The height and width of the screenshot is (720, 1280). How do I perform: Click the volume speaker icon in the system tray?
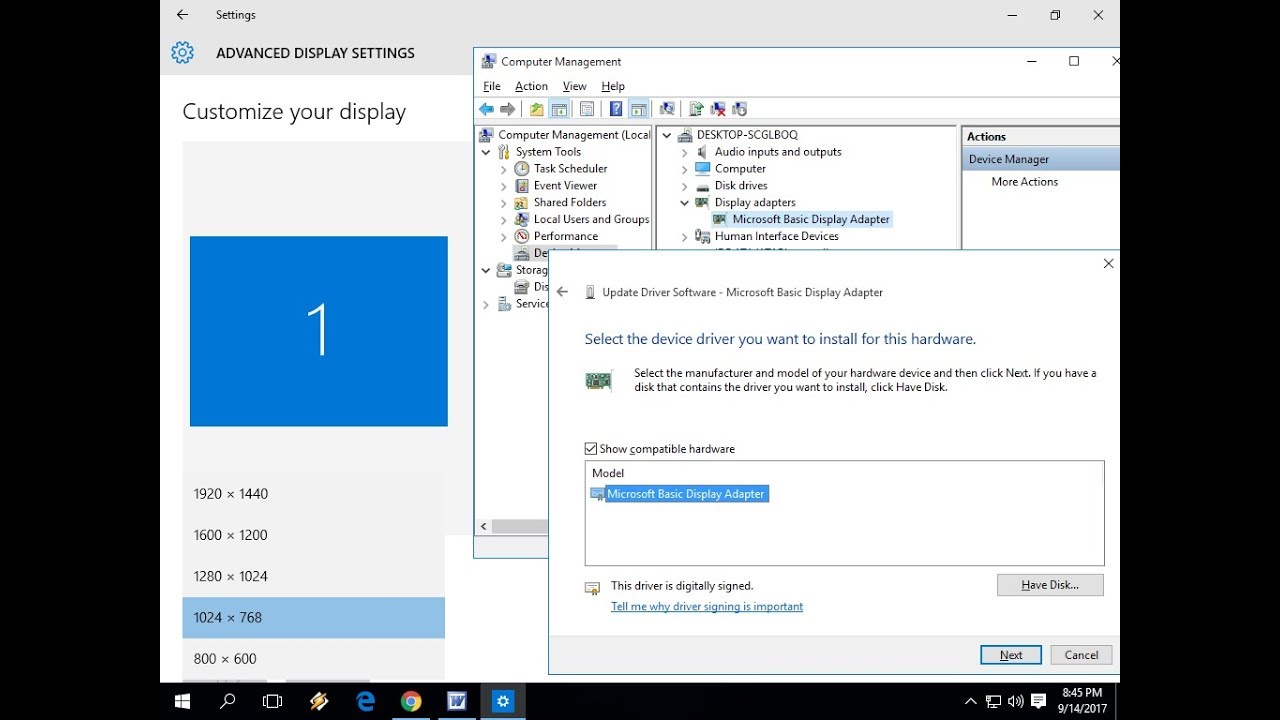(1015, 702)
